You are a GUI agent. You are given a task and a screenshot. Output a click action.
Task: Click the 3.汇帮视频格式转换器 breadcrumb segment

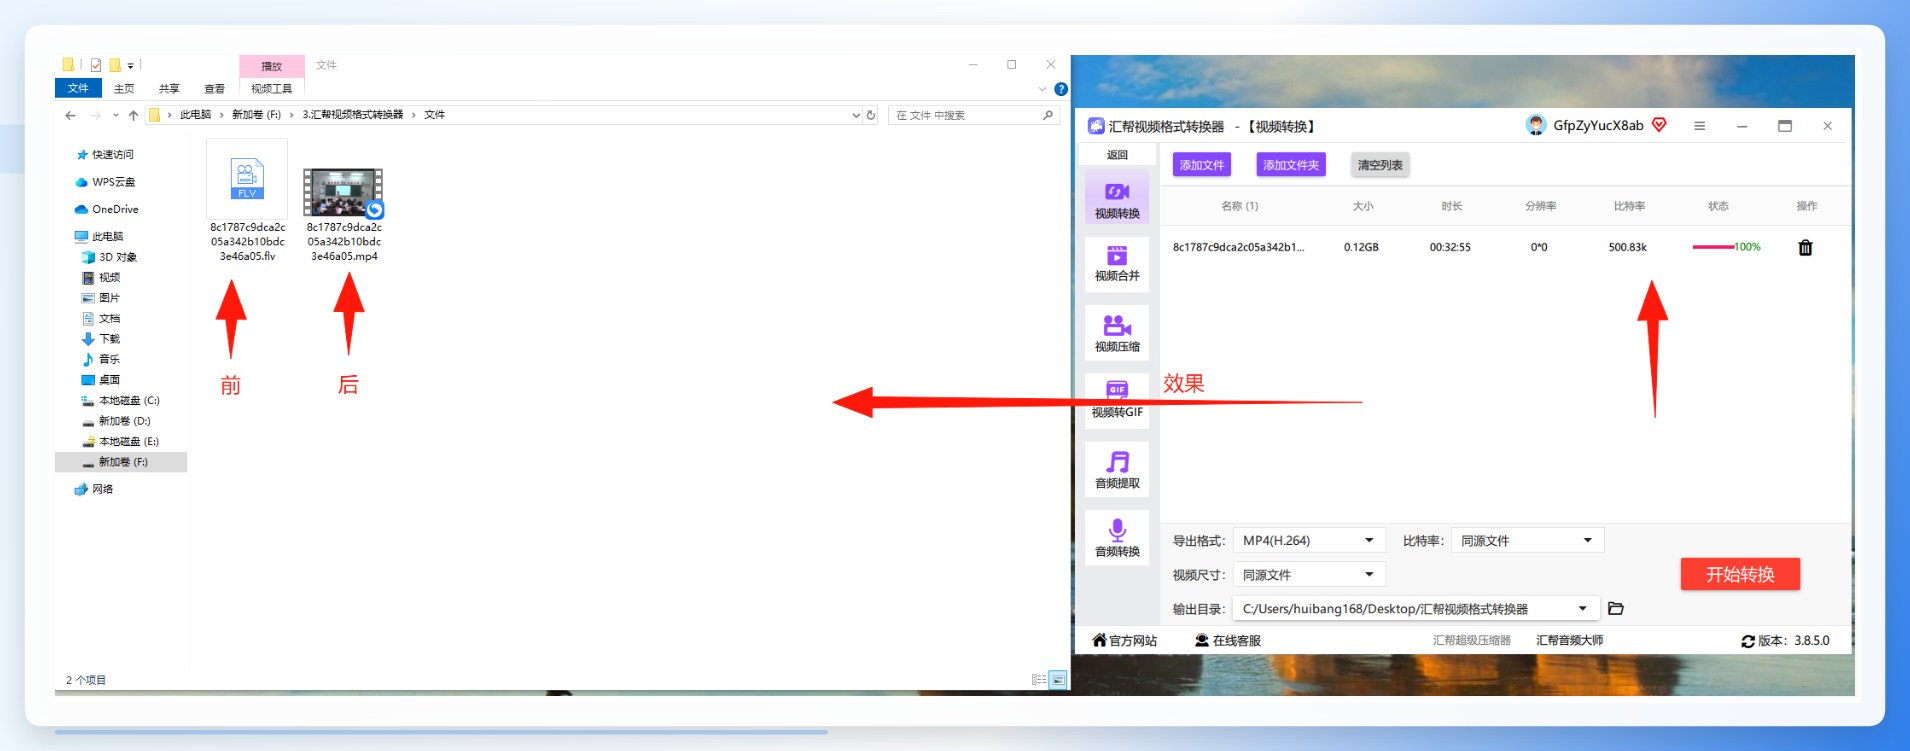353,115
